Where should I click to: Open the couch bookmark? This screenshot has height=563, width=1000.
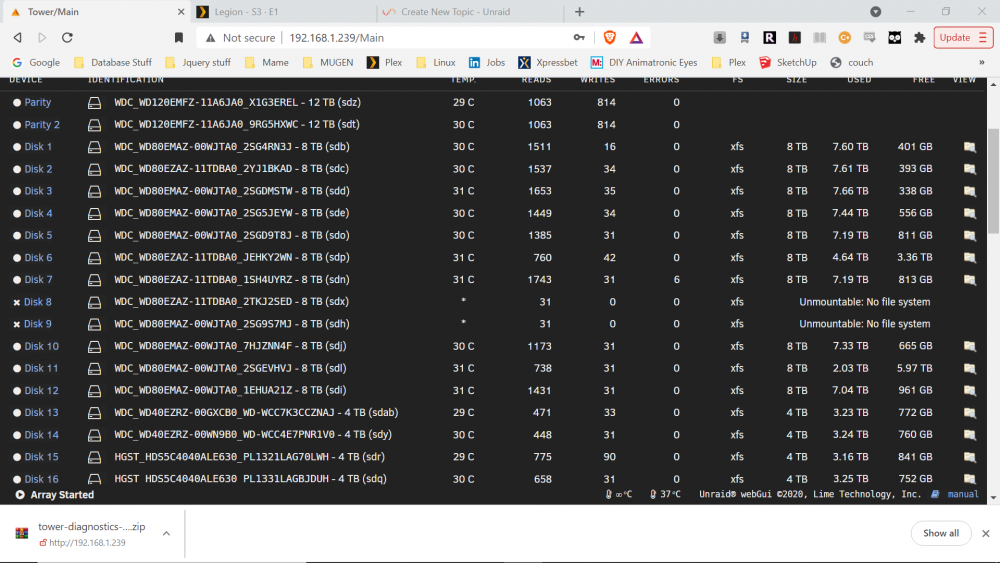pos(852,62)
